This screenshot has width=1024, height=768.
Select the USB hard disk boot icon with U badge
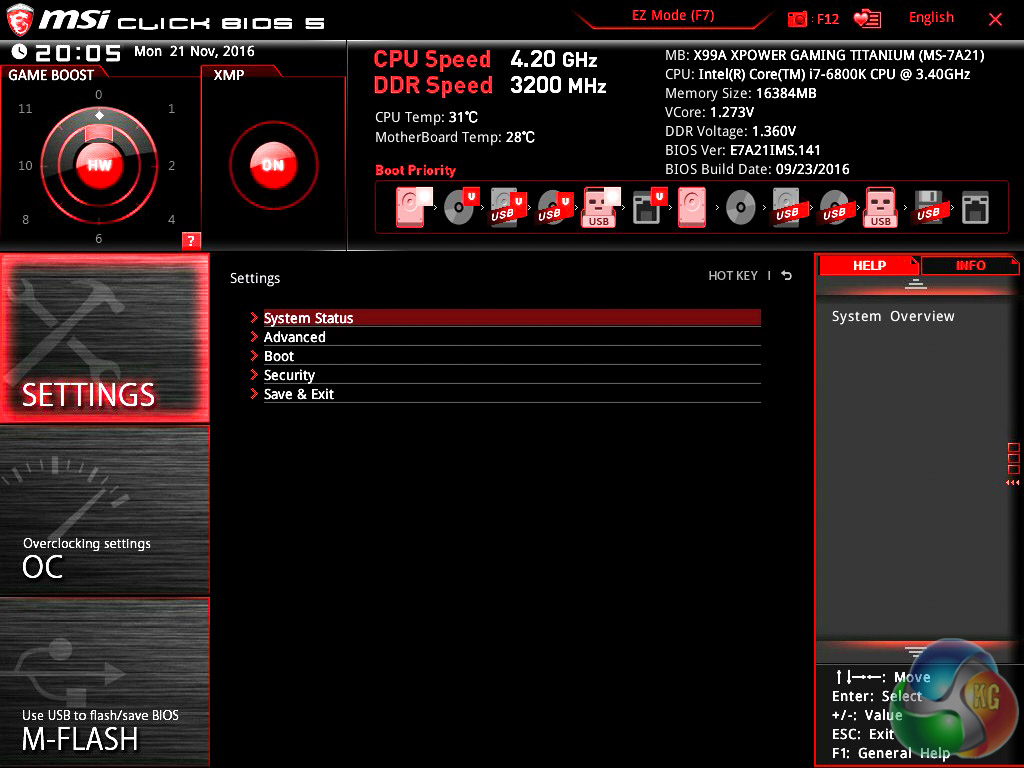508,207
